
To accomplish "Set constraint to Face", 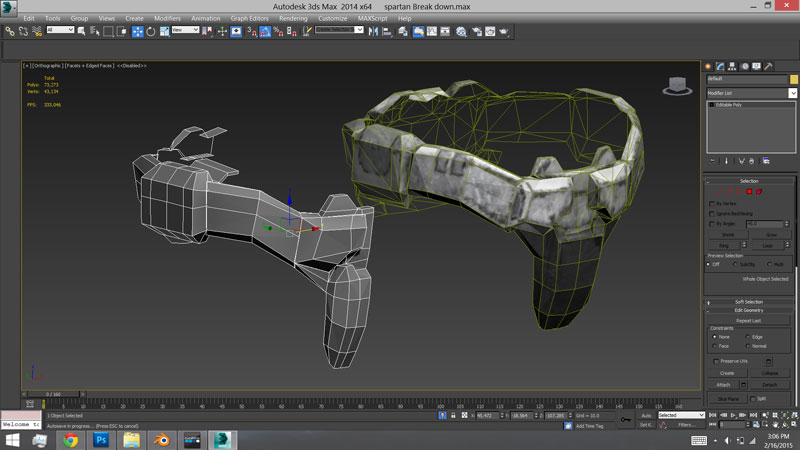I will tap(714, 346).
